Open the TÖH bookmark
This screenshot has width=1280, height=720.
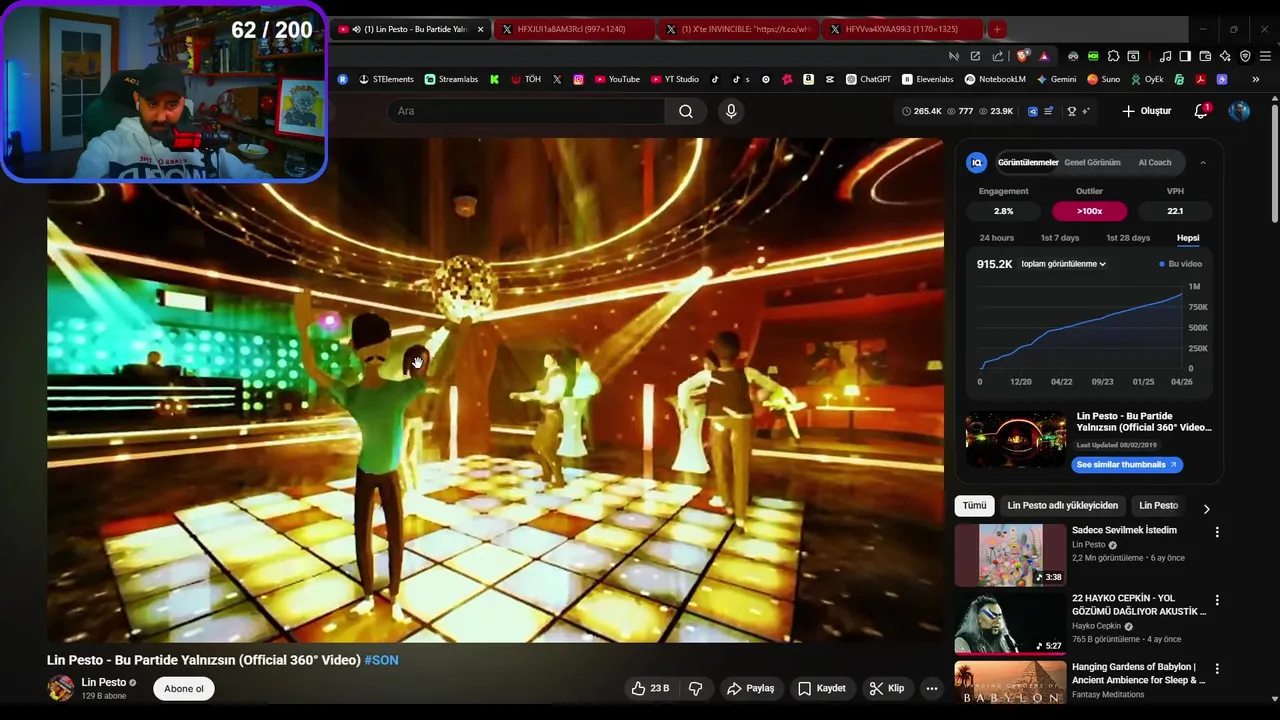526,79
